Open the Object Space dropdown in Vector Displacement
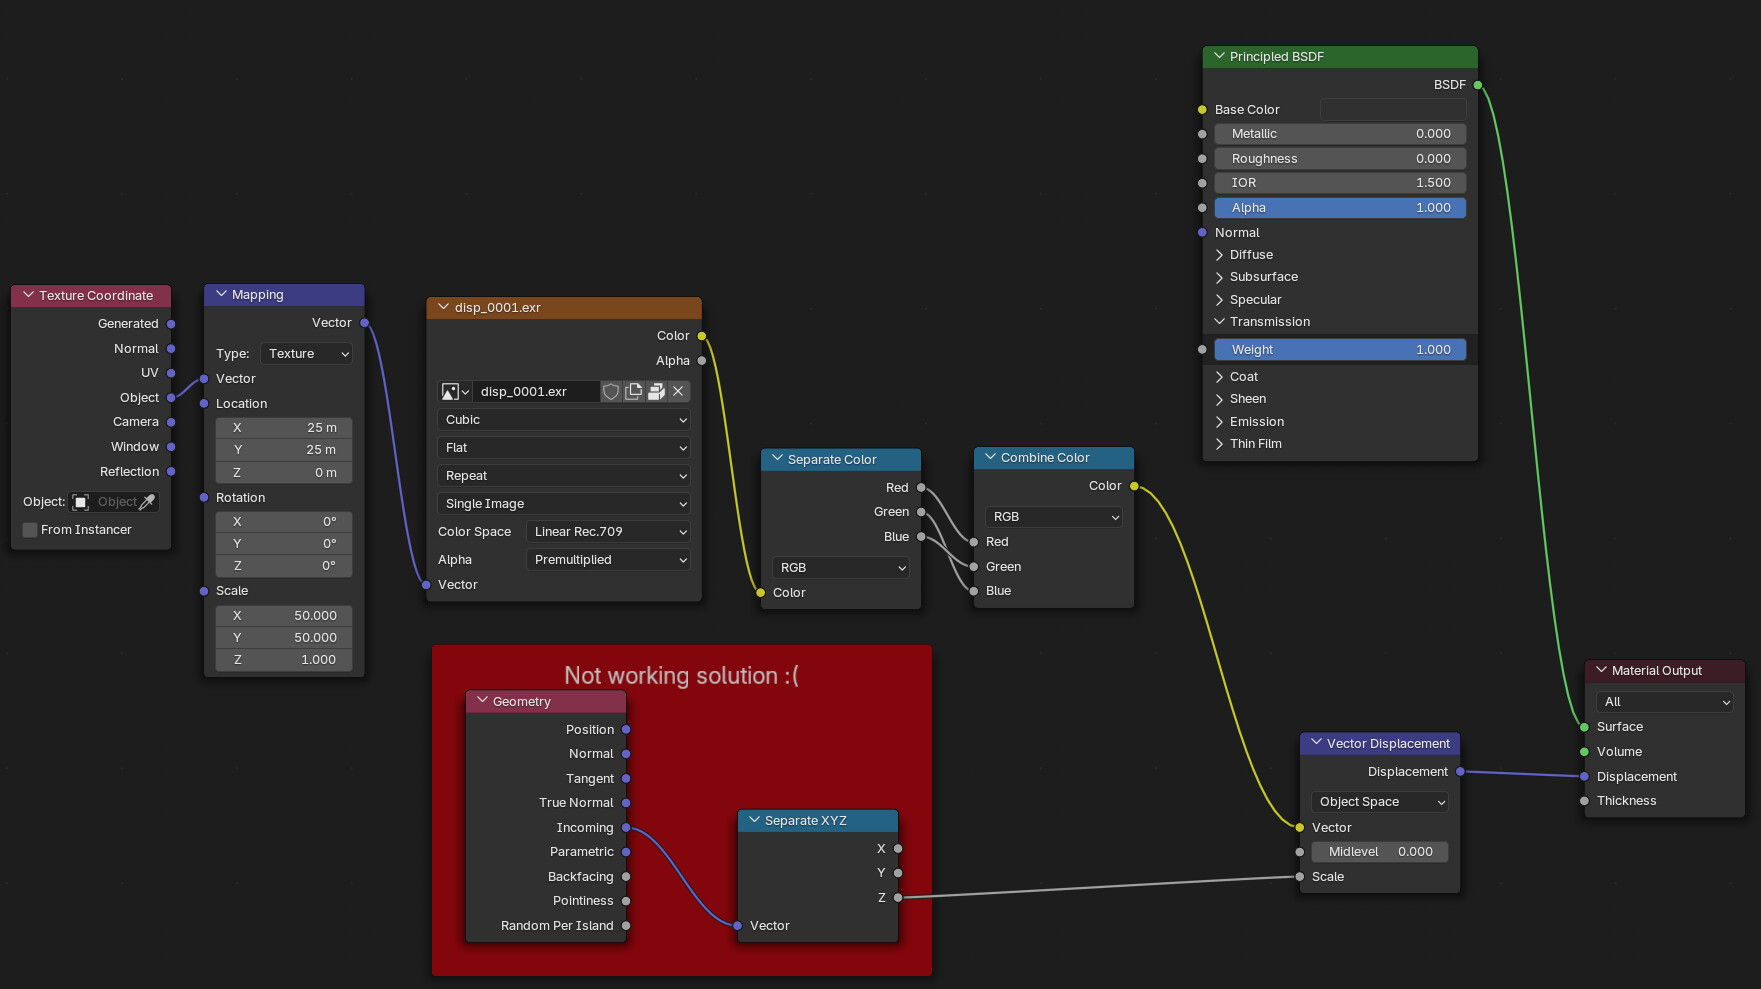The width and height of the screenshot is (1761, 989). tap(1379, 802)
